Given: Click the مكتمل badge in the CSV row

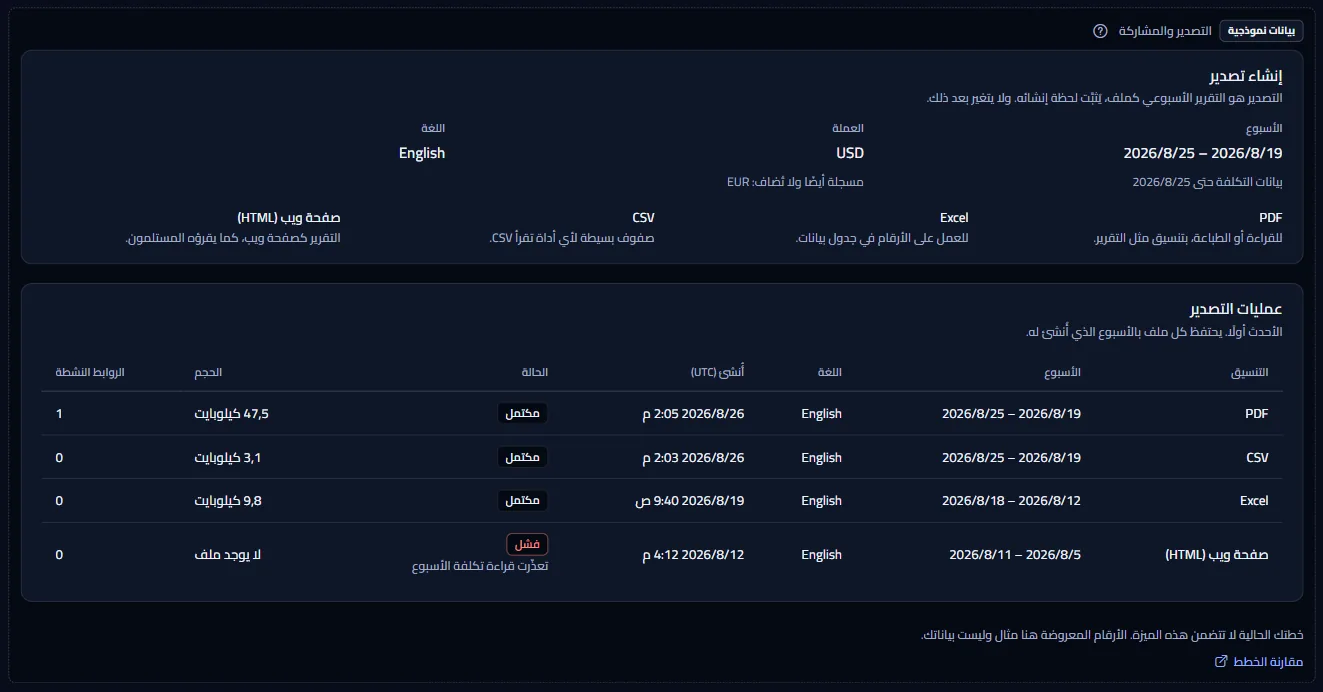Looking at the screenshot, I should (x=523, y=457).
